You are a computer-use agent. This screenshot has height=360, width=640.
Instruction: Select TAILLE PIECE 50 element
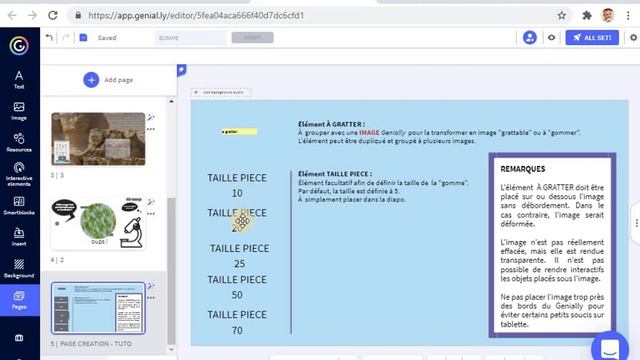[237, 287]
